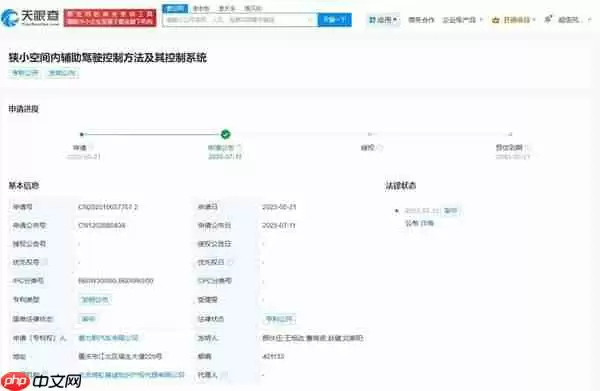This screenshot has height=391, width=600.
Task: Select the highlighted 查公司 search tab
Action: coord(175,8)
